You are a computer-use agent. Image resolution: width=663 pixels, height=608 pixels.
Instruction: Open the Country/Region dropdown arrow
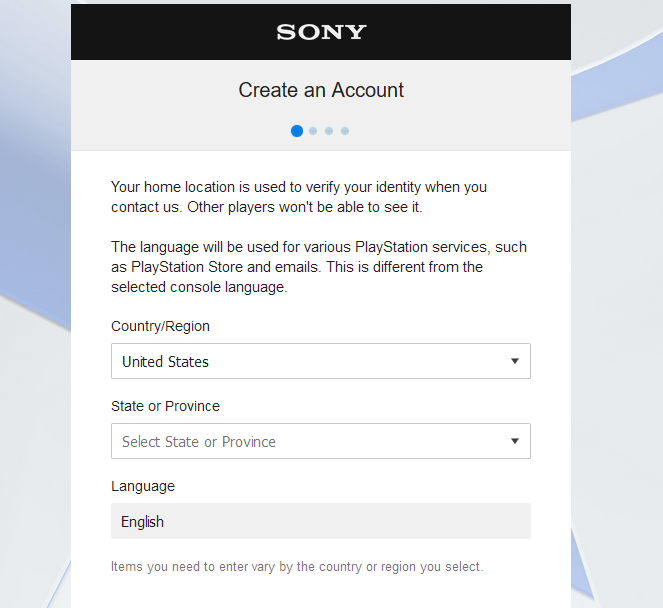coord(515,361)
